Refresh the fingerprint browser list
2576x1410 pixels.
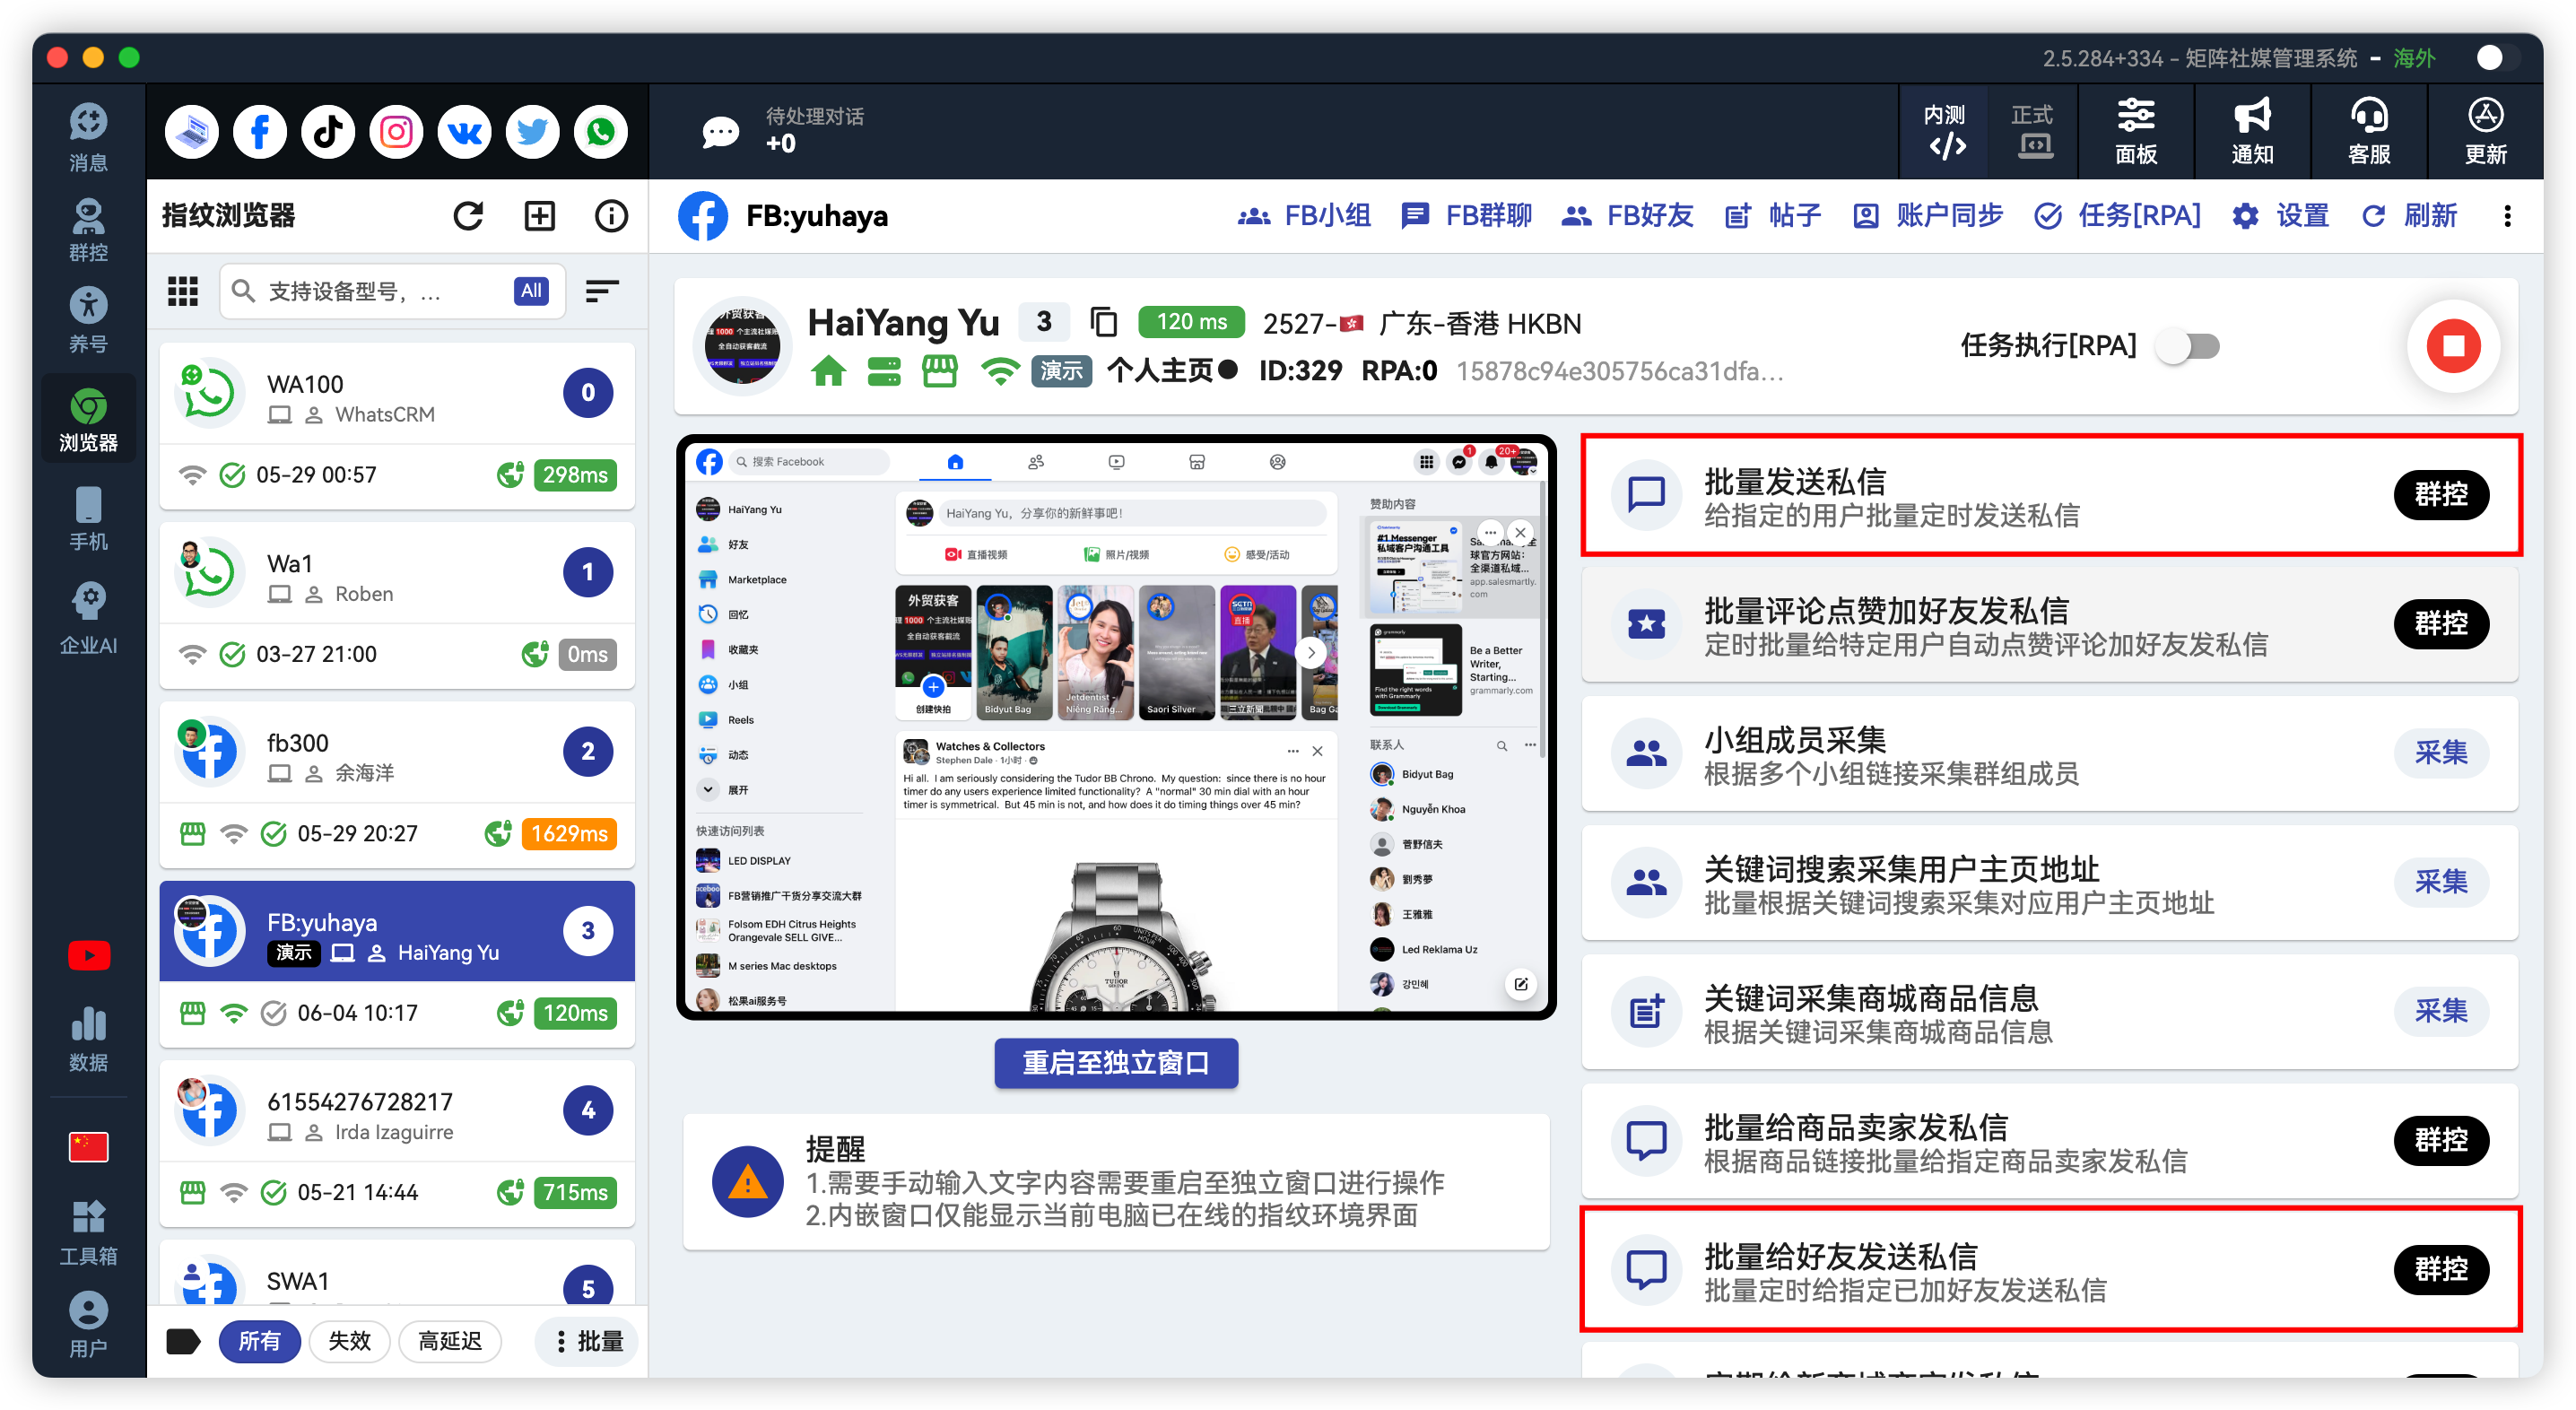pos(468,216)
